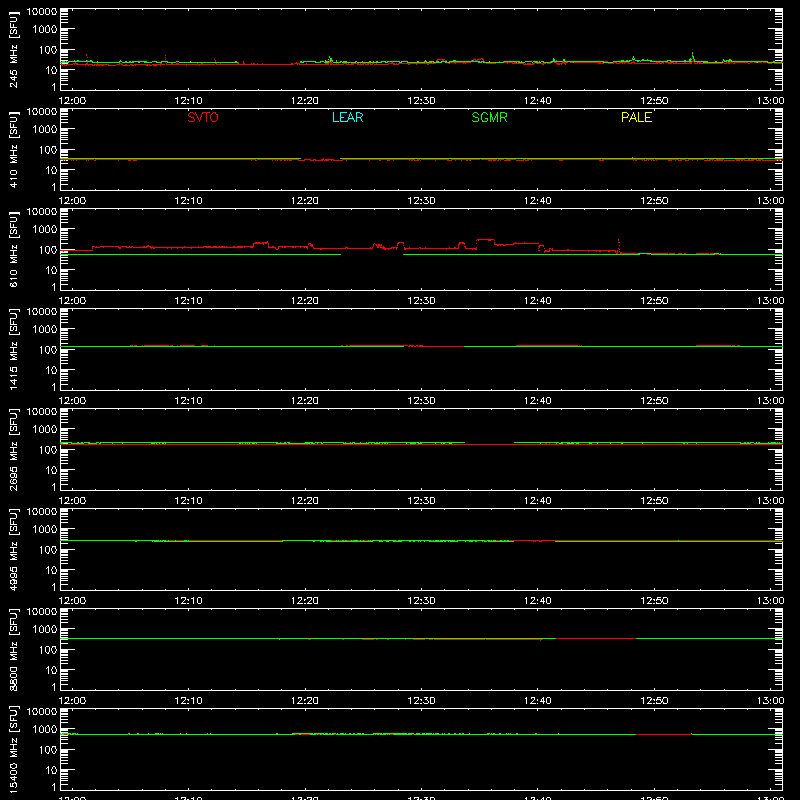Image resolution: width=800 pixels, height=800 pixels.
Task: Click the red SVTO legend label
Action: coord(203,117)
